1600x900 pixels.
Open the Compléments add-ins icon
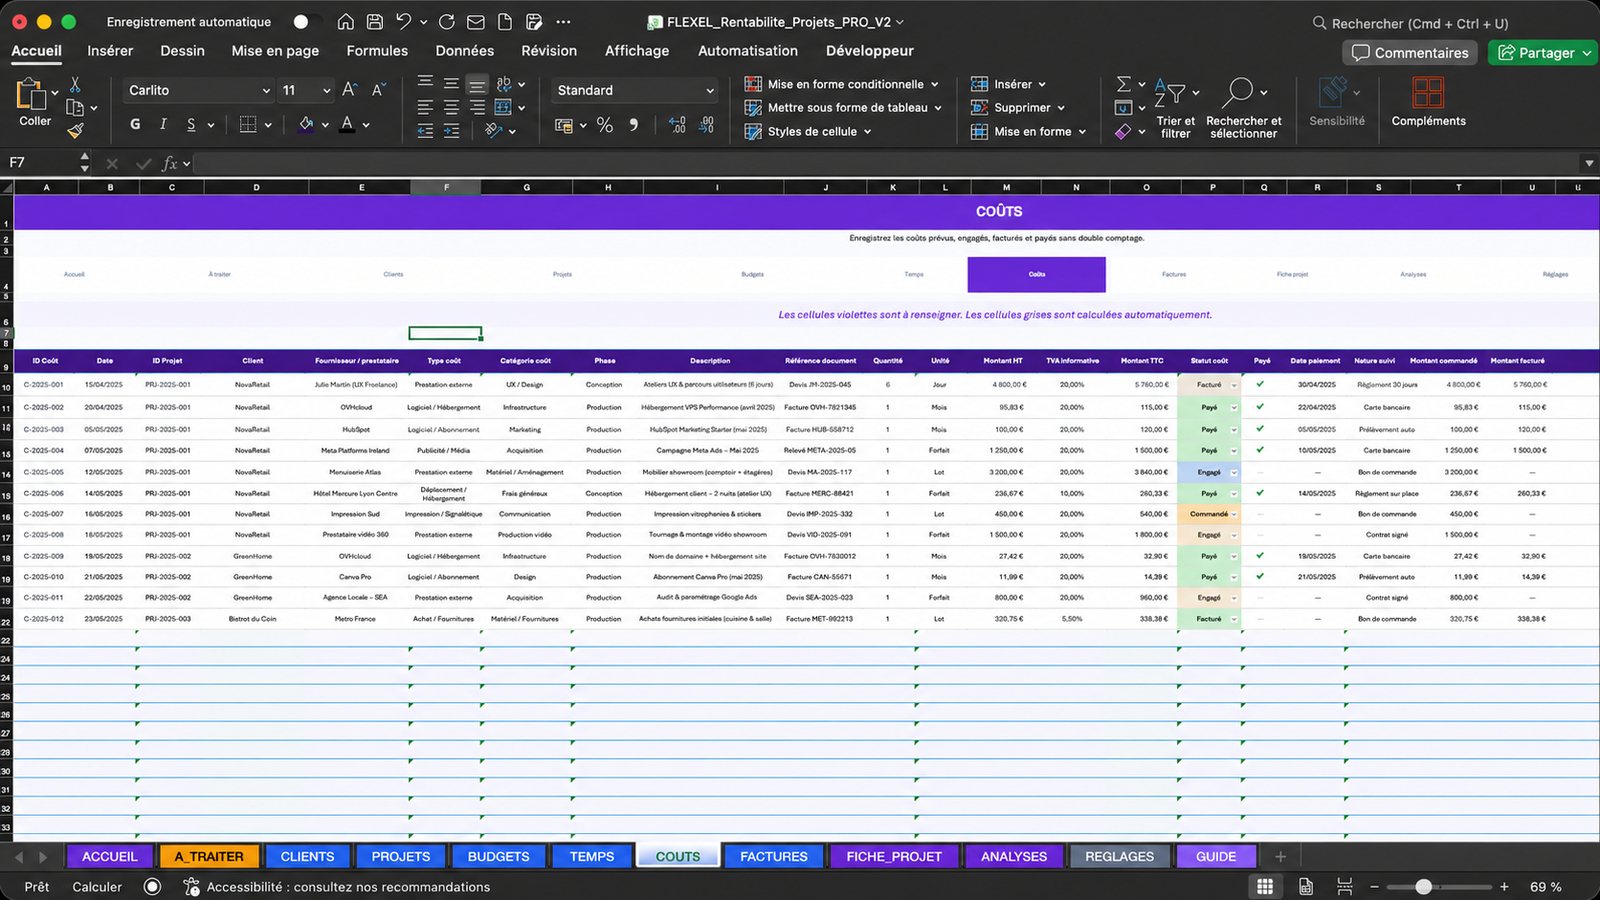[x=1427, y=92]
